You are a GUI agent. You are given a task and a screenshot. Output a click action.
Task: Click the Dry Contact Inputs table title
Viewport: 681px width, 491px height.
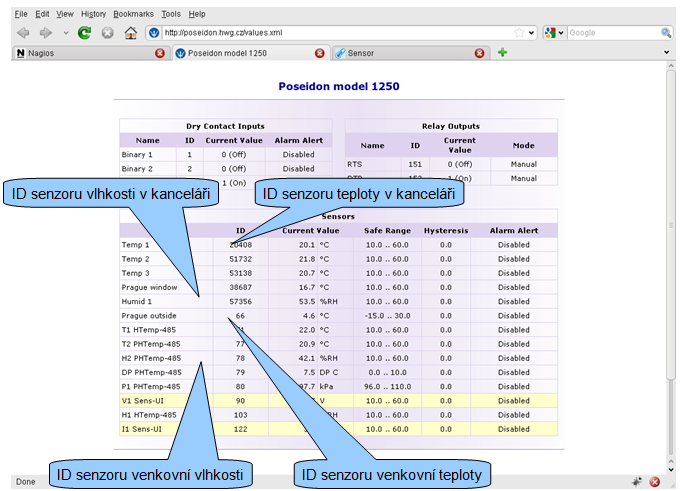[x=225, y=126]
